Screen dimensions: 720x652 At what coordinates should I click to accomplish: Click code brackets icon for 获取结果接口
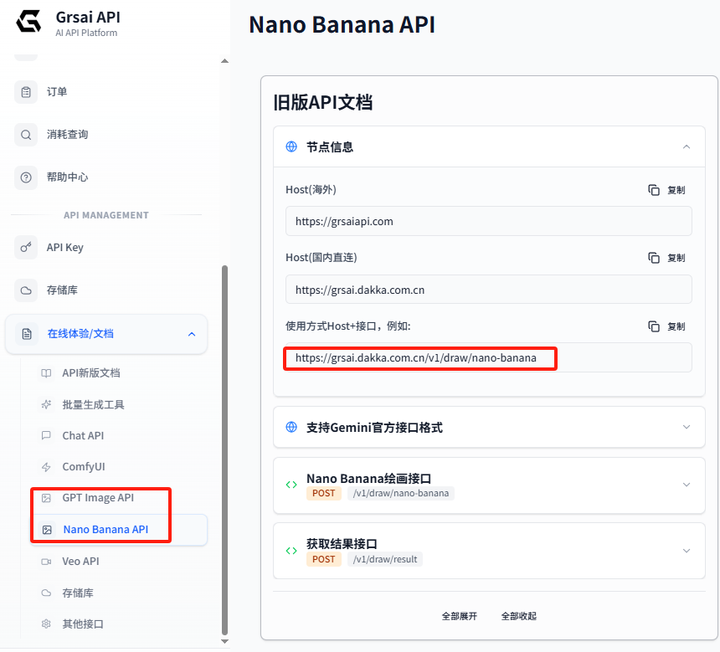pyautogui.click(x=291, y=551)
